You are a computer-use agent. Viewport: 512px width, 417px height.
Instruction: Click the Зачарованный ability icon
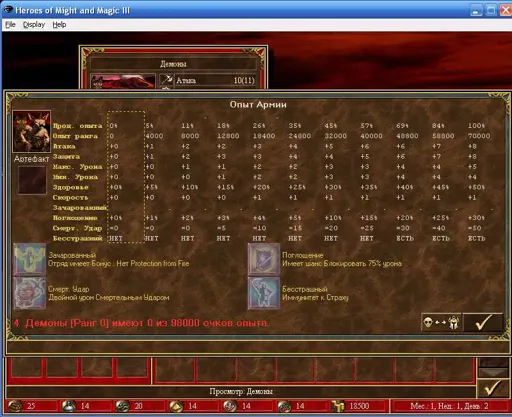tap(30, 259)
